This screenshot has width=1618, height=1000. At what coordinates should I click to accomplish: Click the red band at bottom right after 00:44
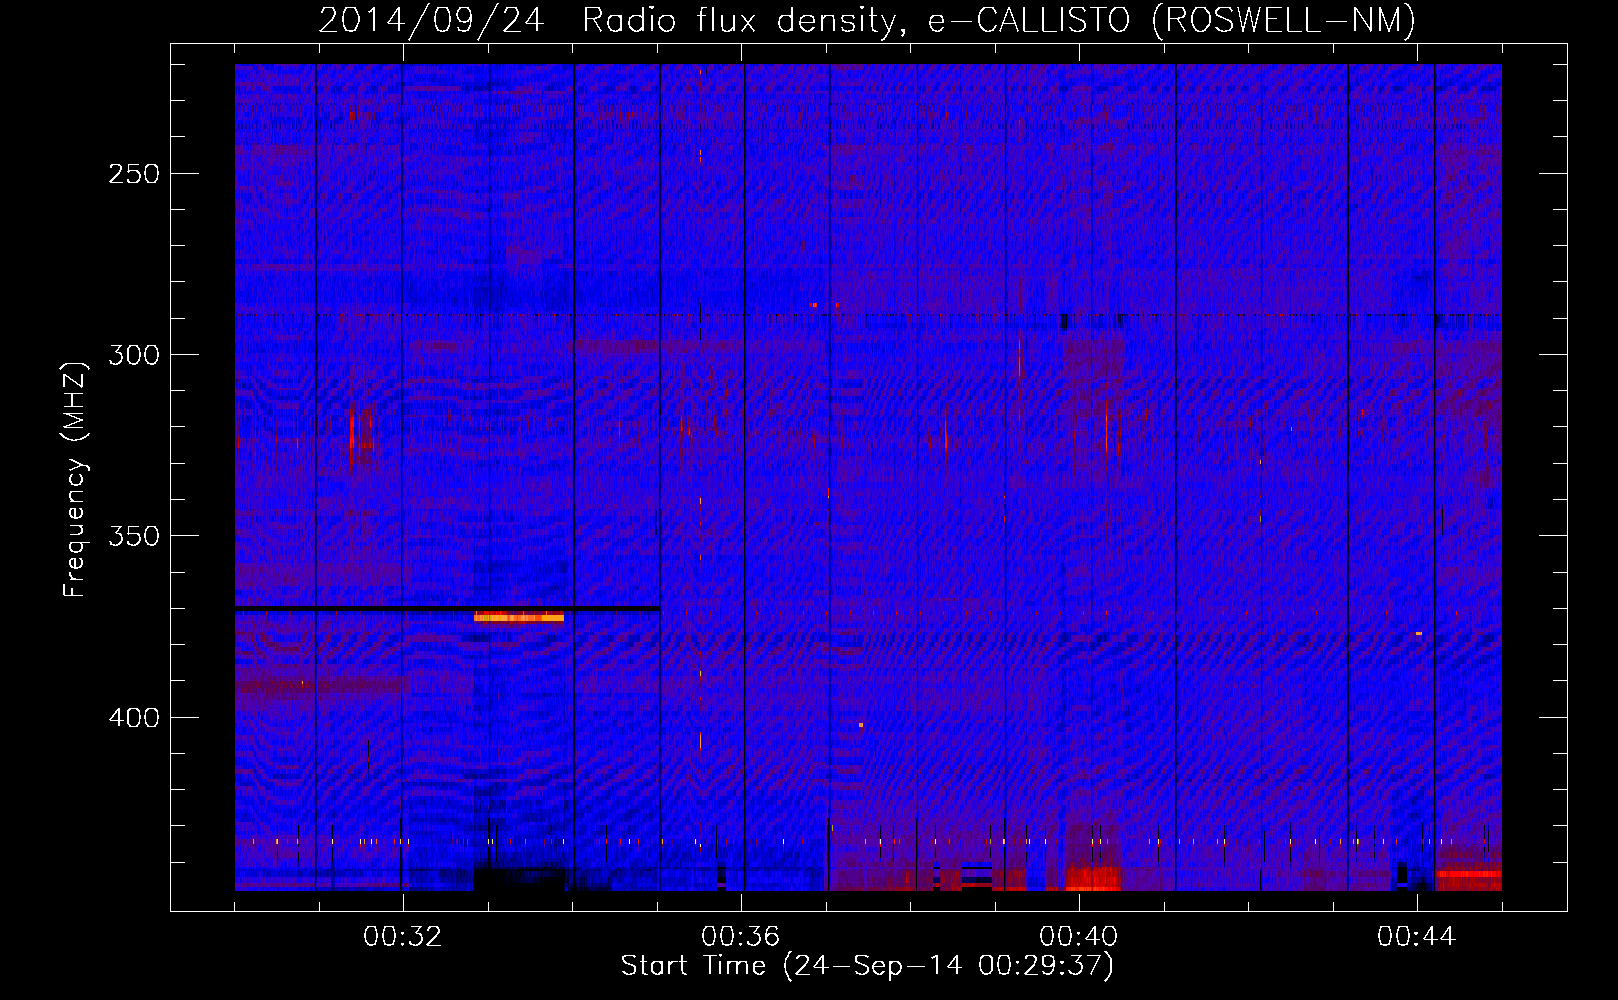tap(1469, 874)
